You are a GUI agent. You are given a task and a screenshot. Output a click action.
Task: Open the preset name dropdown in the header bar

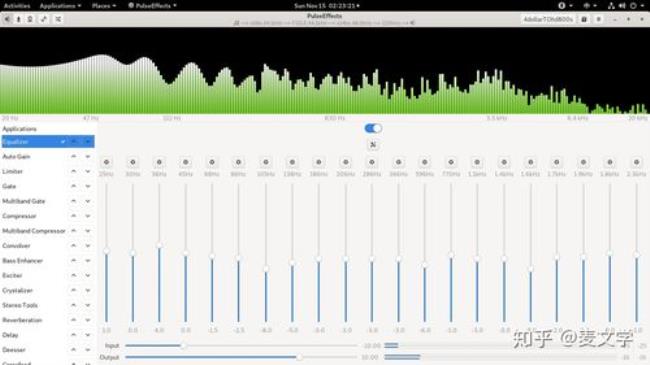point(548,19)
